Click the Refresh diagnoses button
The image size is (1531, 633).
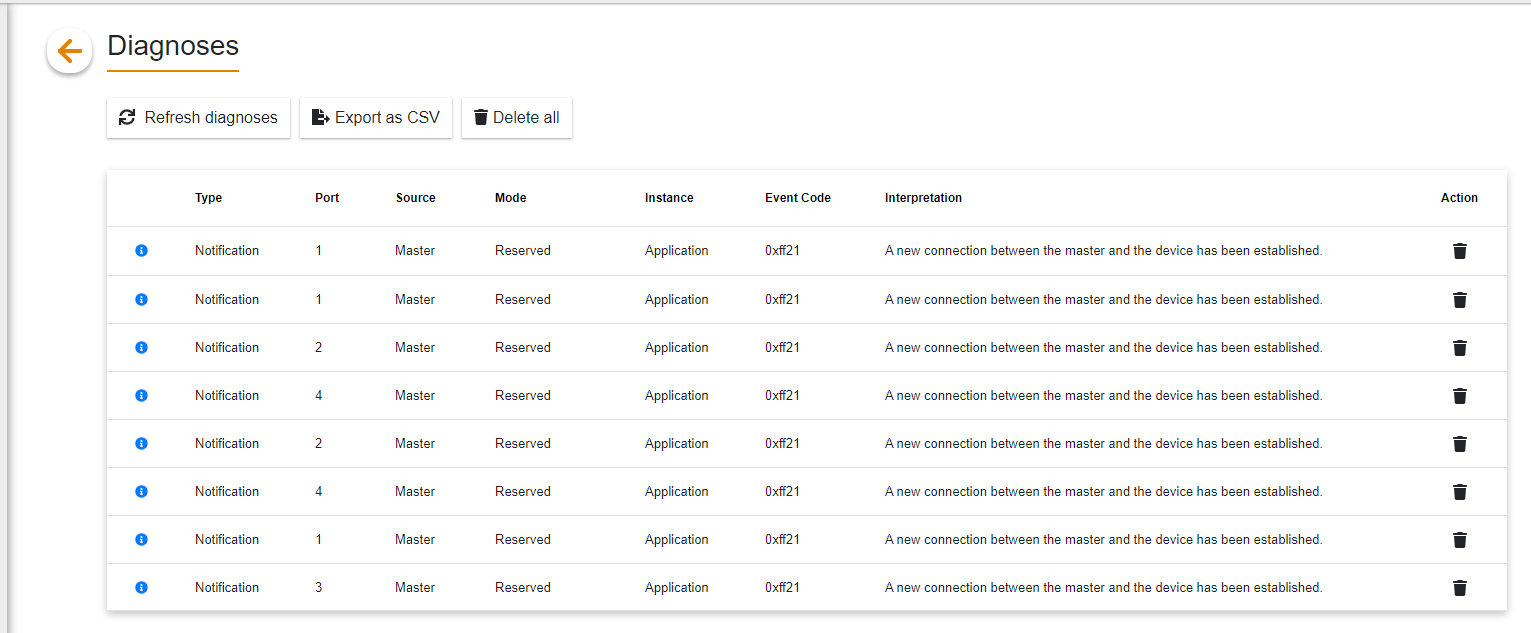pyautogui.click(x=198, y=118)
